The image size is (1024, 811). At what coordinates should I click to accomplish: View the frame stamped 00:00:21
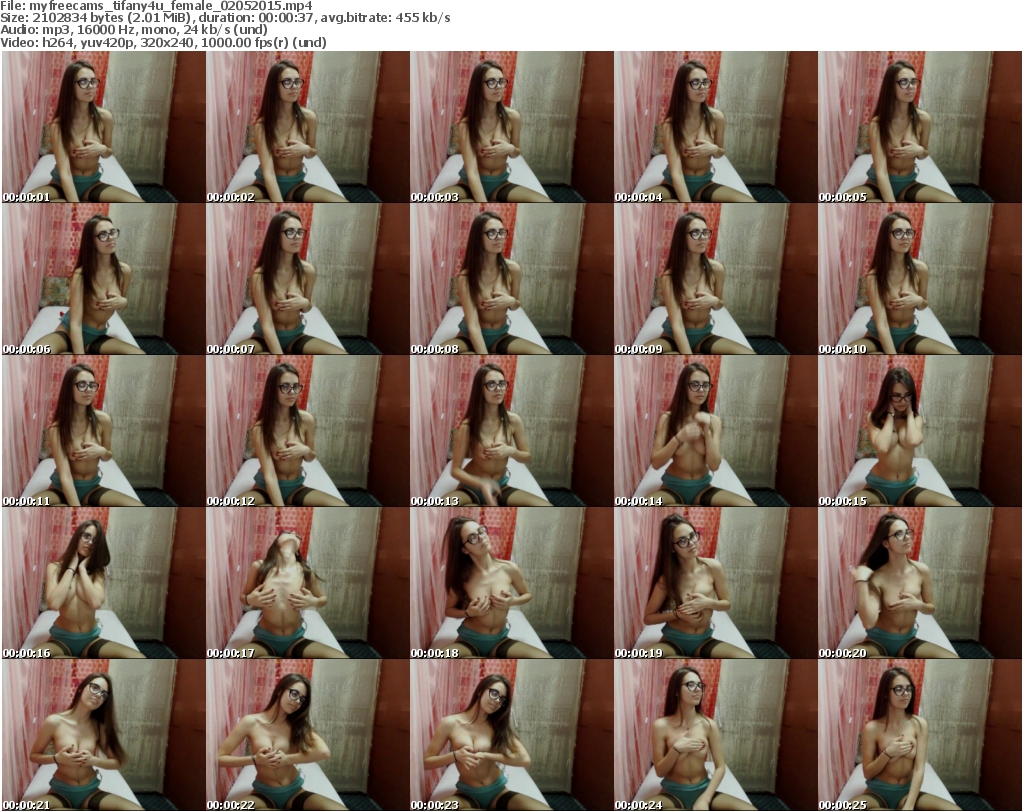(x=104, y=735)
